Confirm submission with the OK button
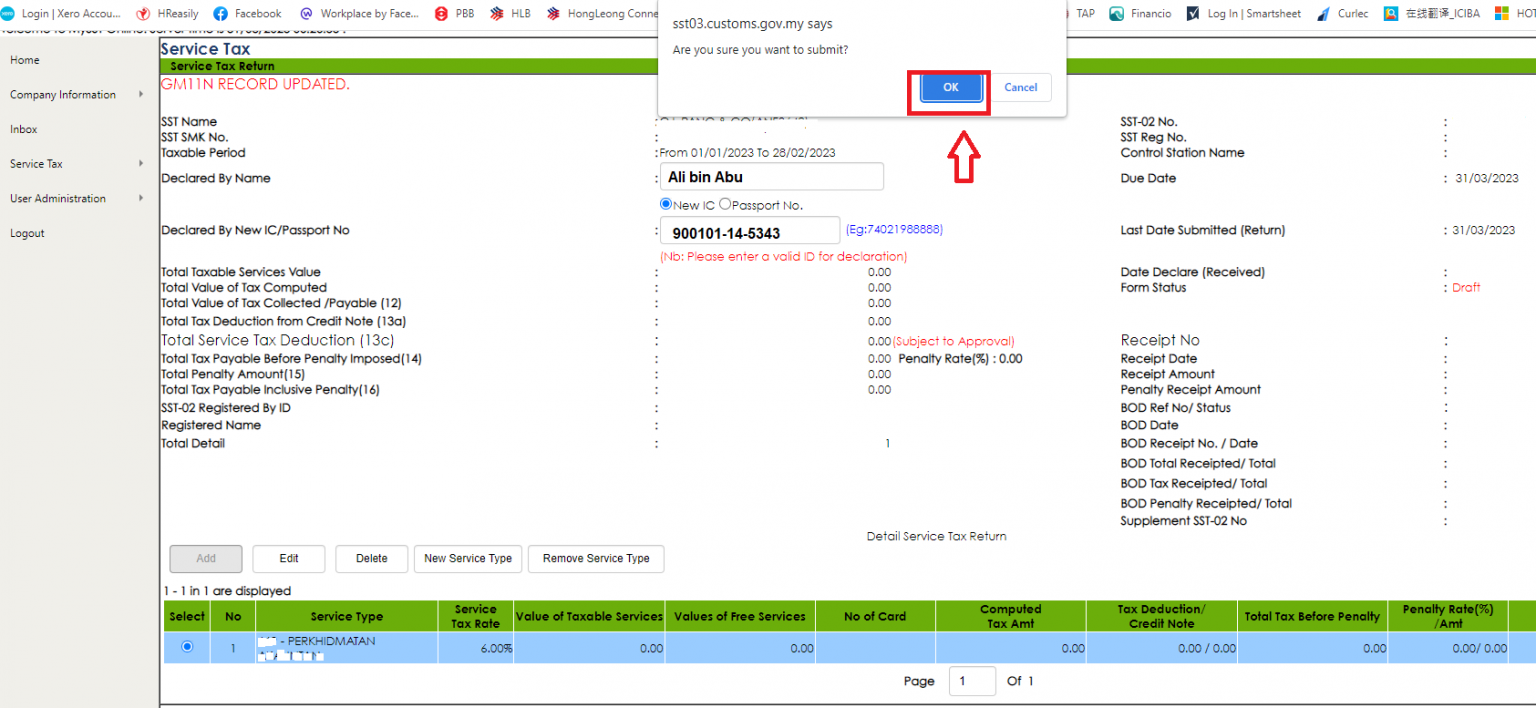 [950, 88]
